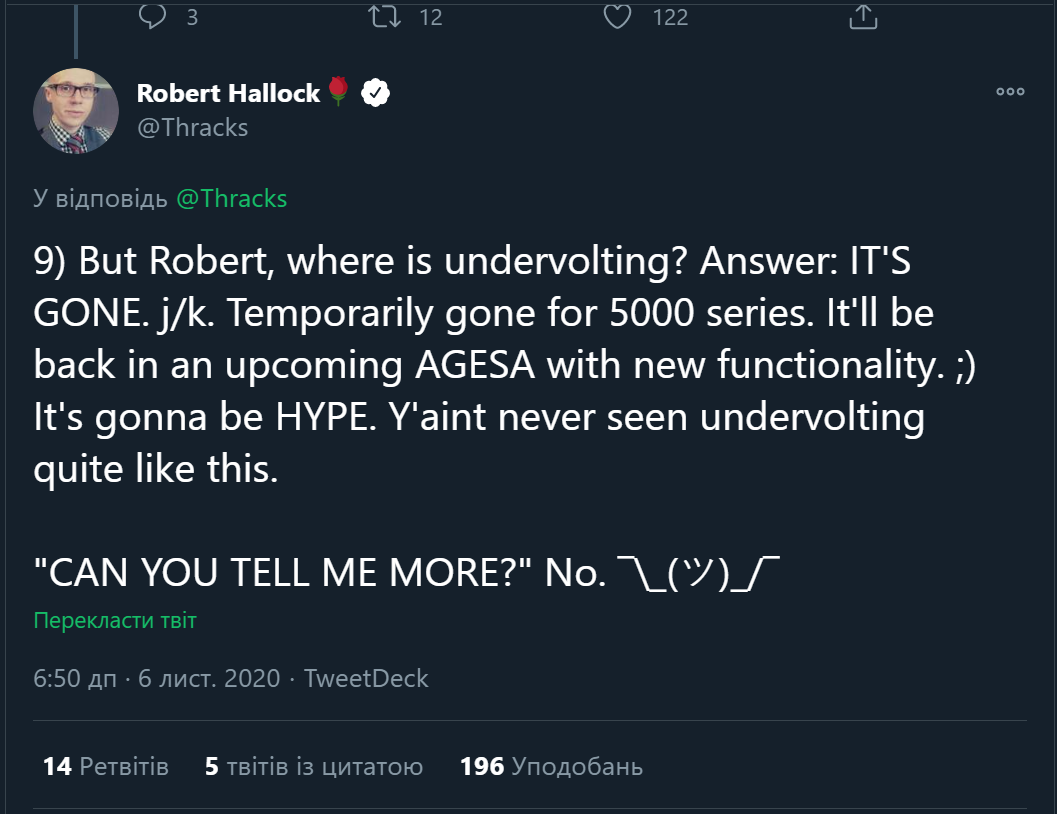Open the three-dot more options menu
The width and height of the screenshot is (1057, 814).
point(1010,92)
